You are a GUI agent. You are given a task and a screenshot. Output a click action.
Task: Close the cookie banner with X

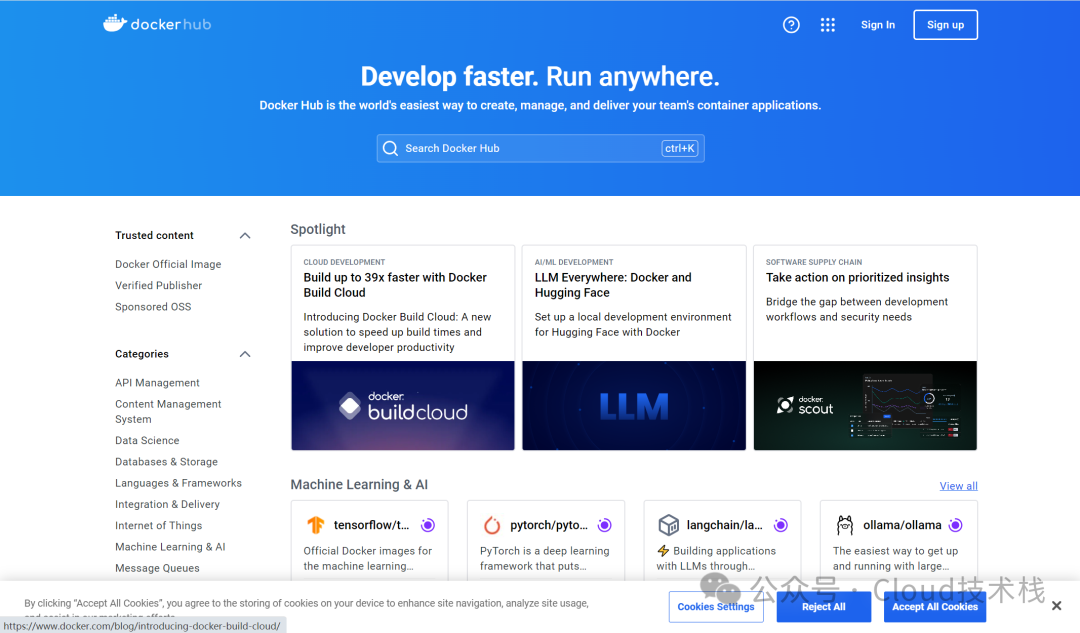1057,606
